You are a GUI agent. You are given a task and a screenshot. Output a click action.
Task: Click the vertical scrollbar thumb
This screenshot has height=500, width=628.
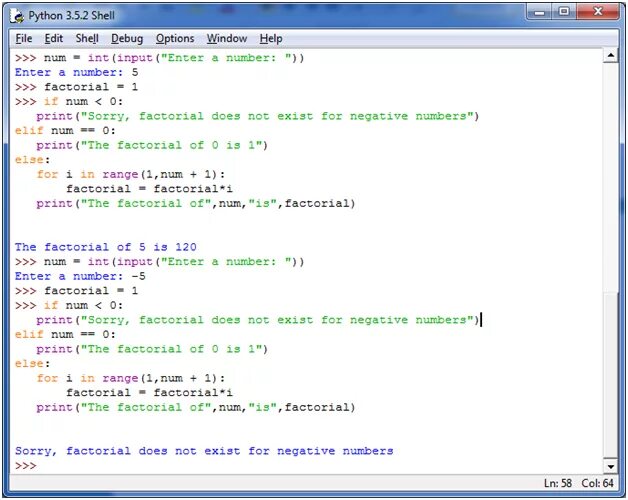(x=610, y=375)
